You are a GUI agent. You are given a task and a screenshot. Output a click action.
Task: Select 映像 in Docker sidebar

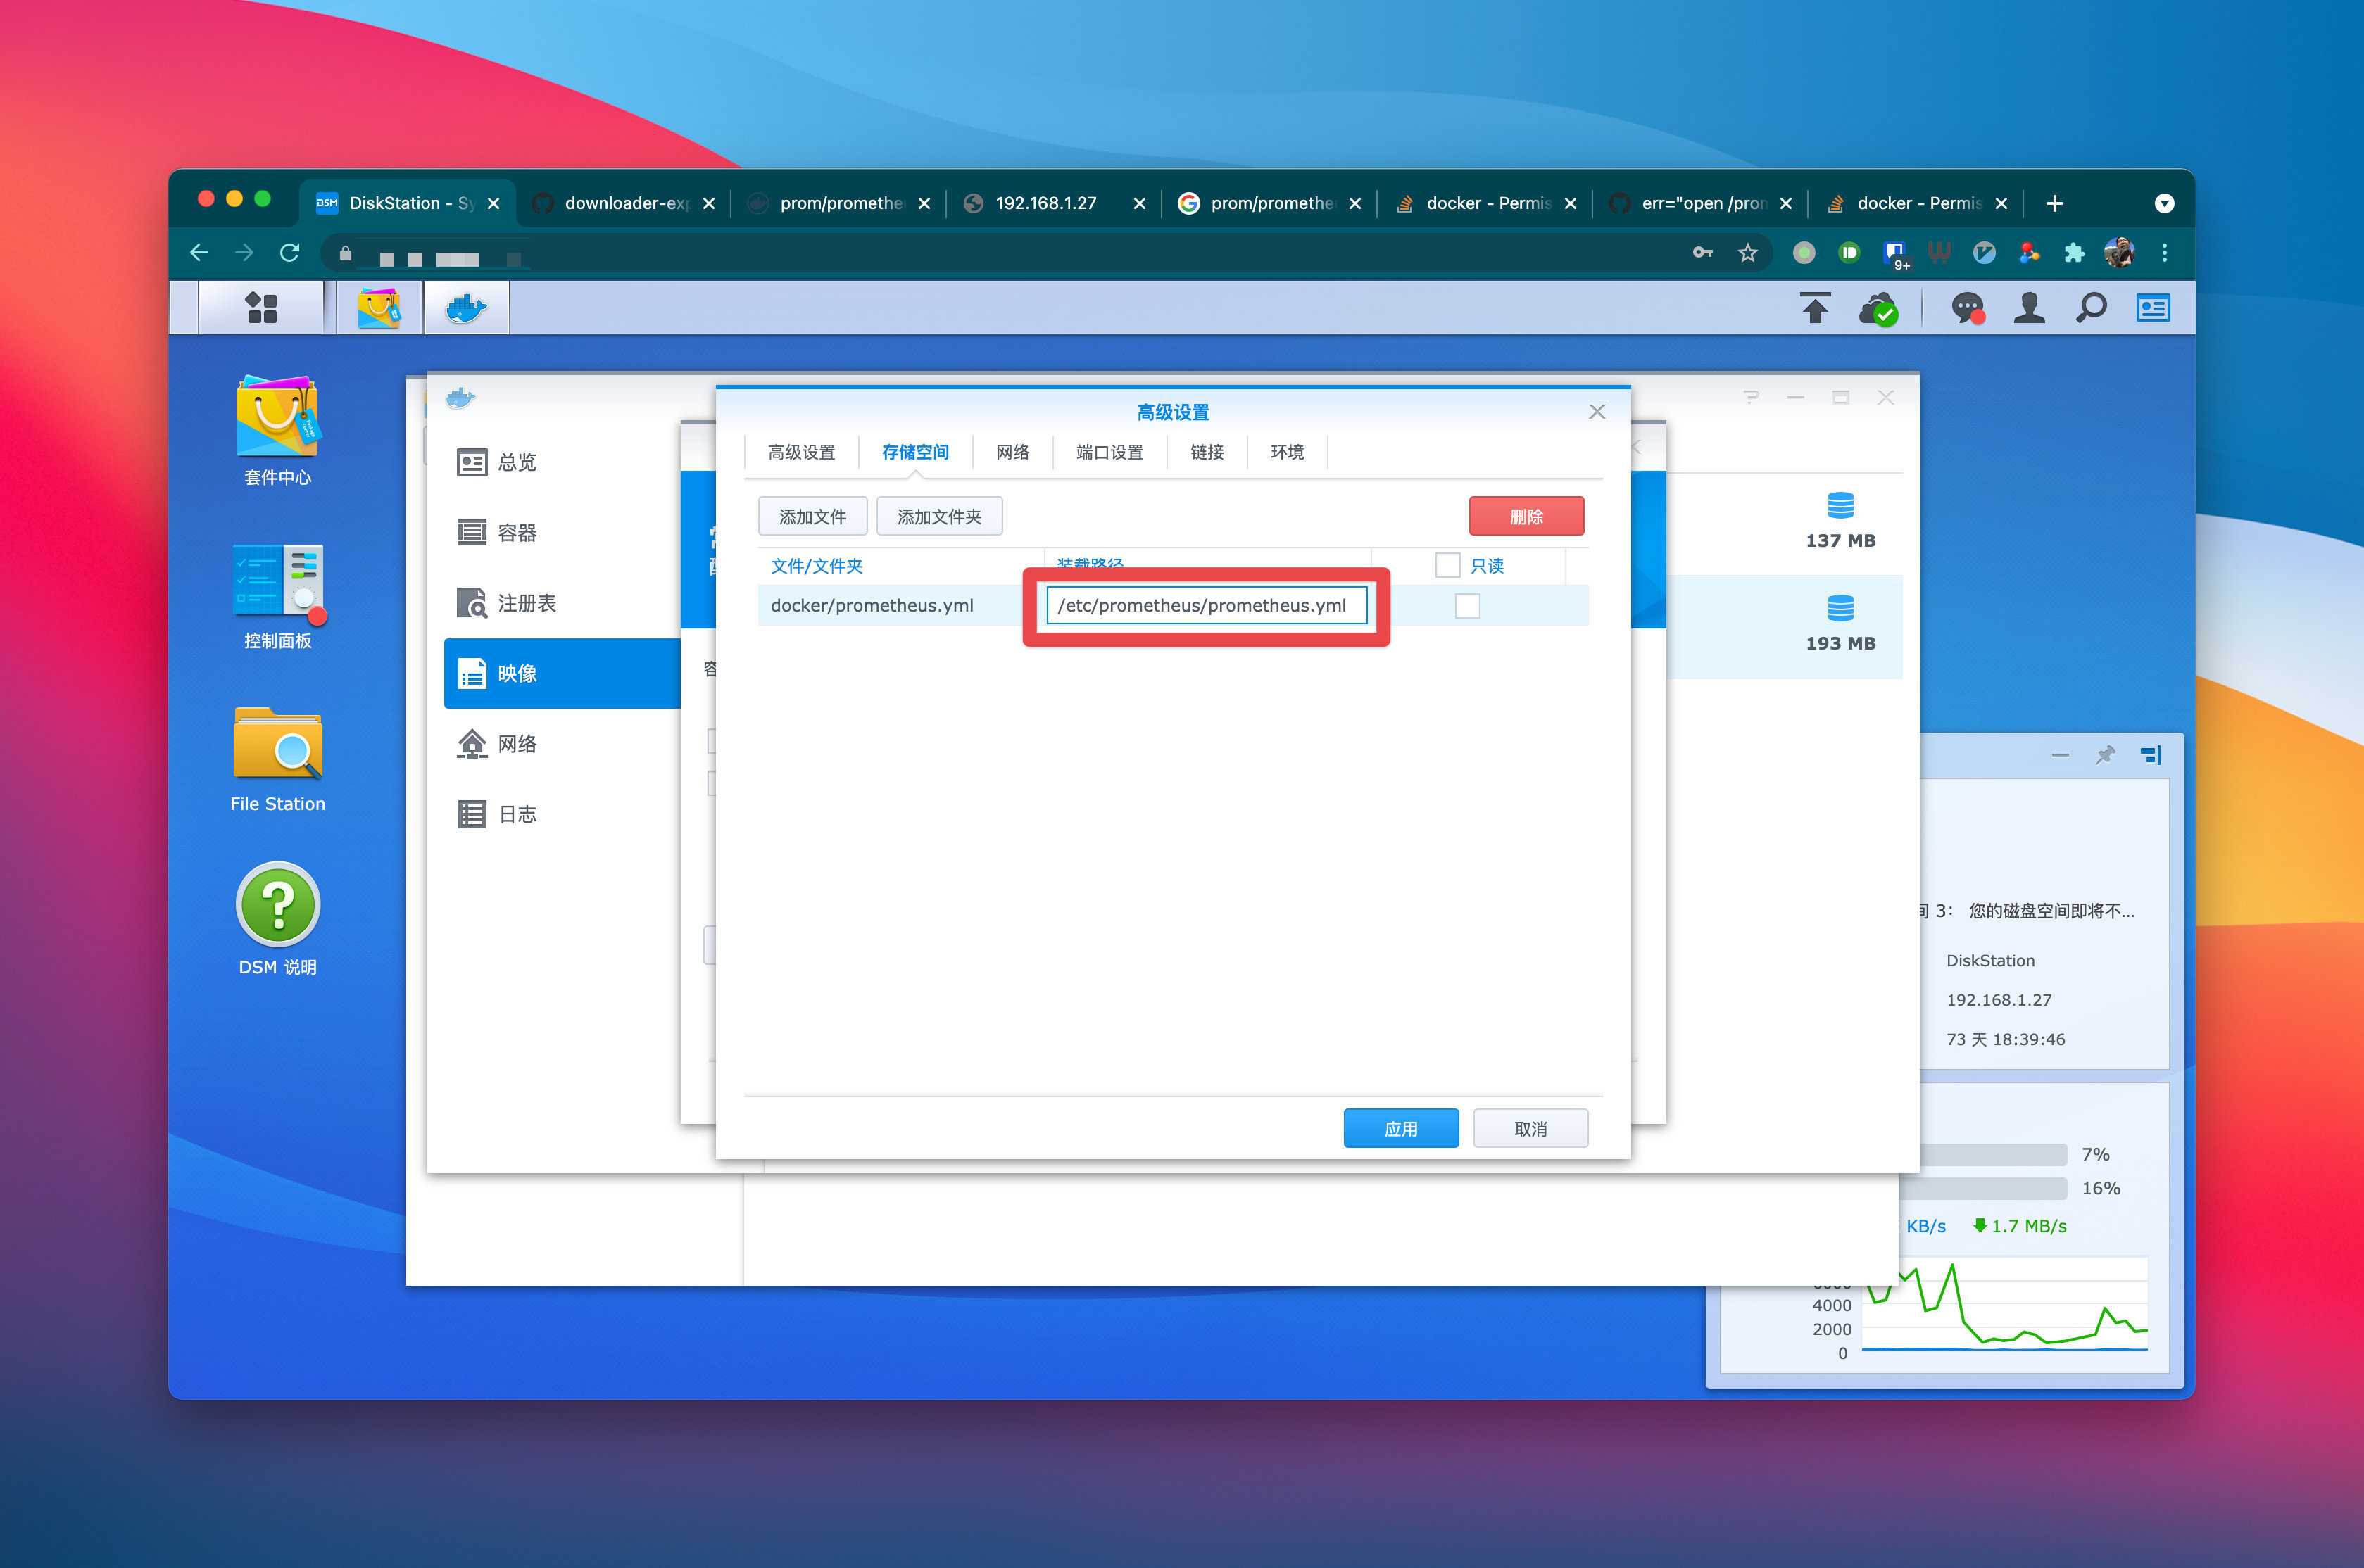(x=562, y=673)
